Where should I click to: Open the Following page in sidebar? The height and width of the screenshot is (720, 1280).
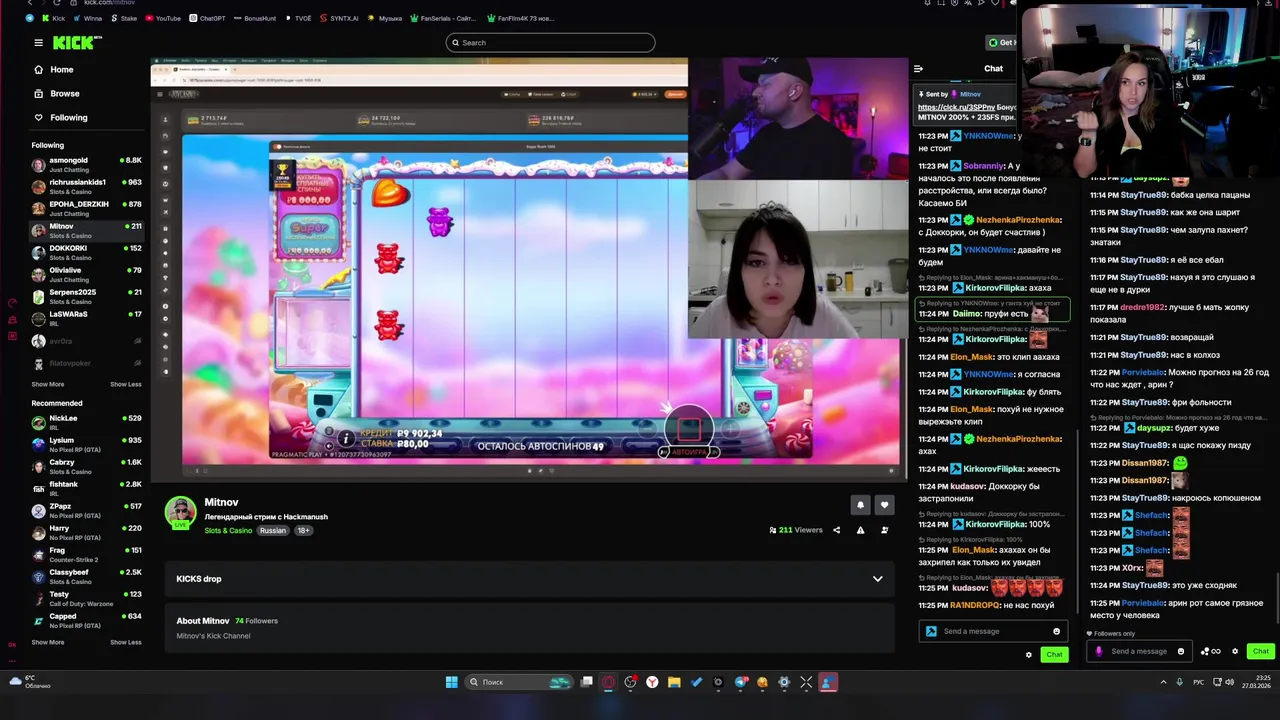pyautogui.click(x=68, y=118)
